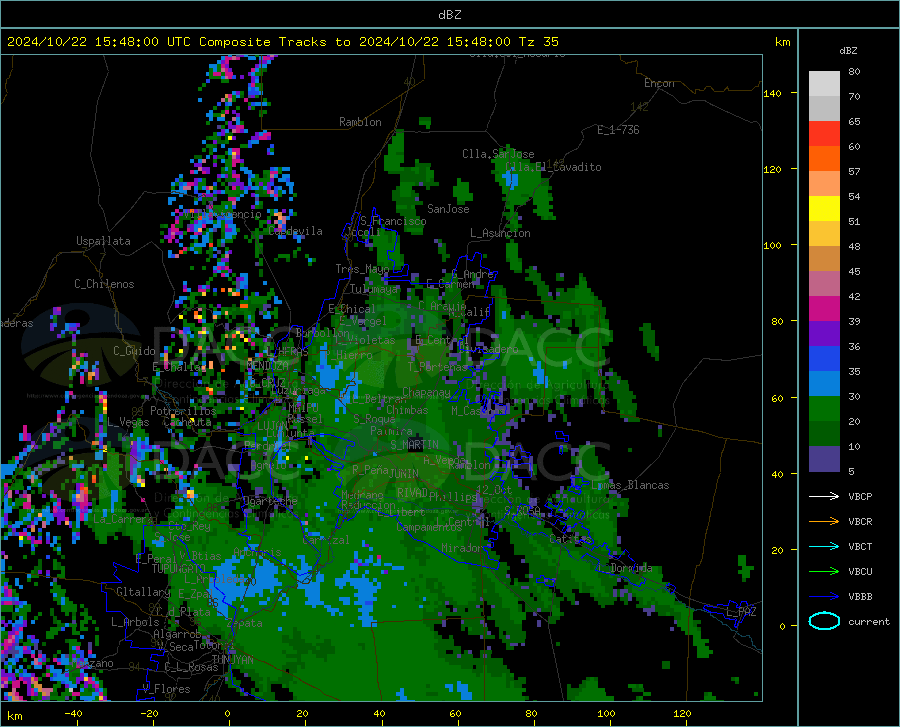Image resolution: width=900 pixels, height=727 pixels.
Task: Click the Capdevila map label
Action: (295, 231)
